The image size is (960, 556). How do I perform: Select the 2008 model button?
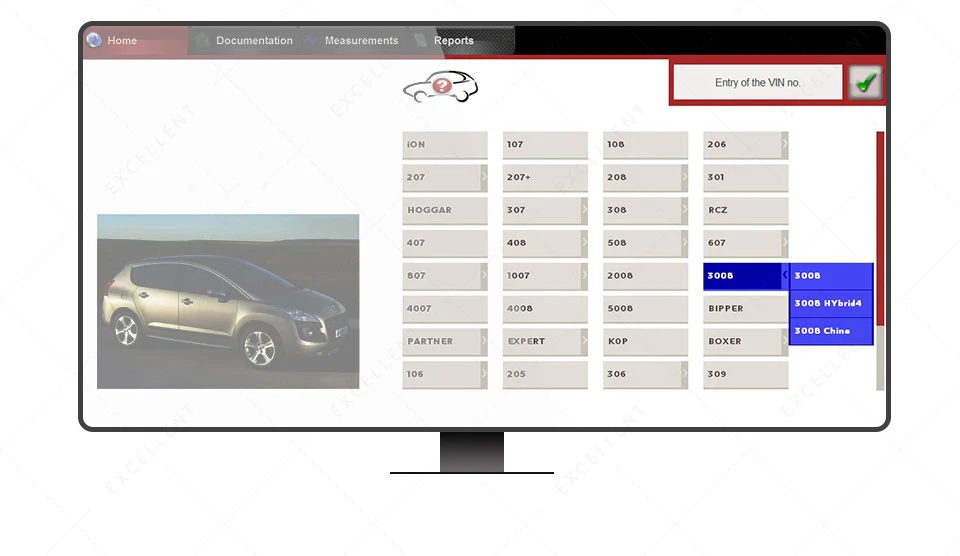coord(645,276)
